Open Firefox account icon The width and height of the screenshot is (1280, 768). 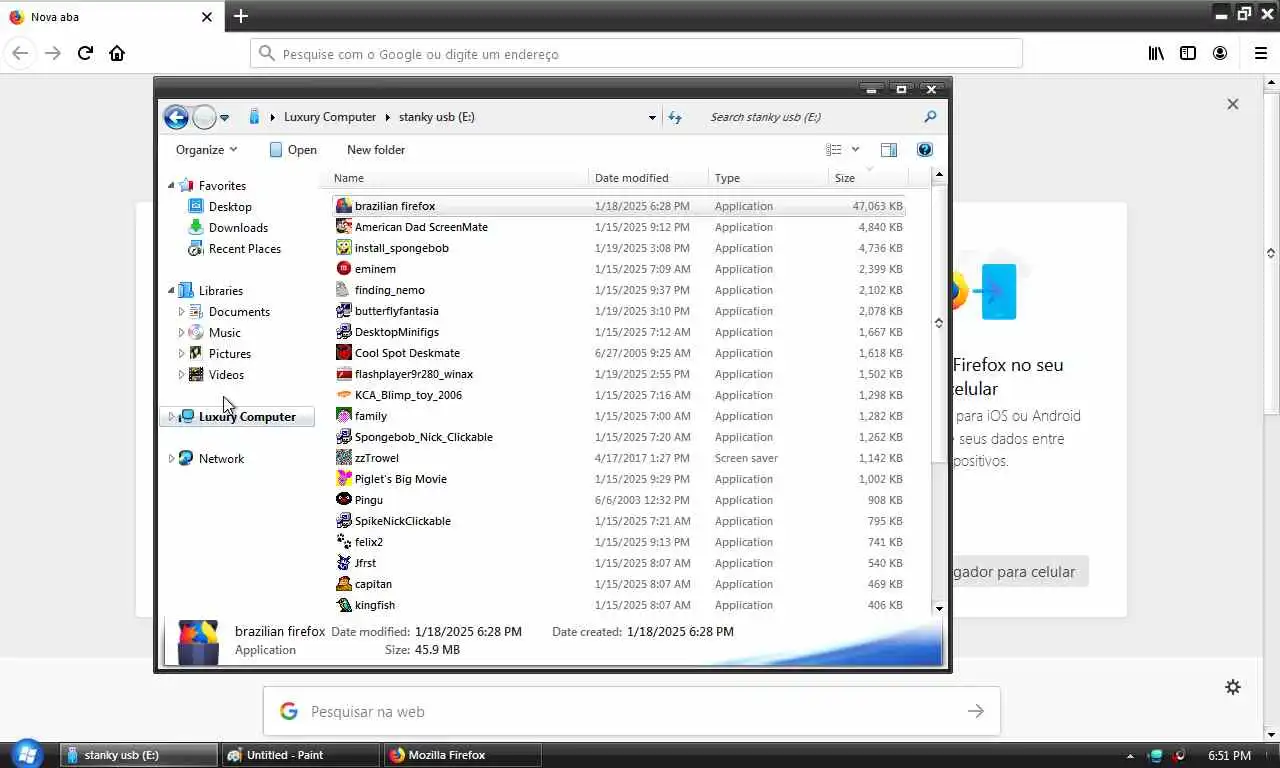tap(1220, 54)
